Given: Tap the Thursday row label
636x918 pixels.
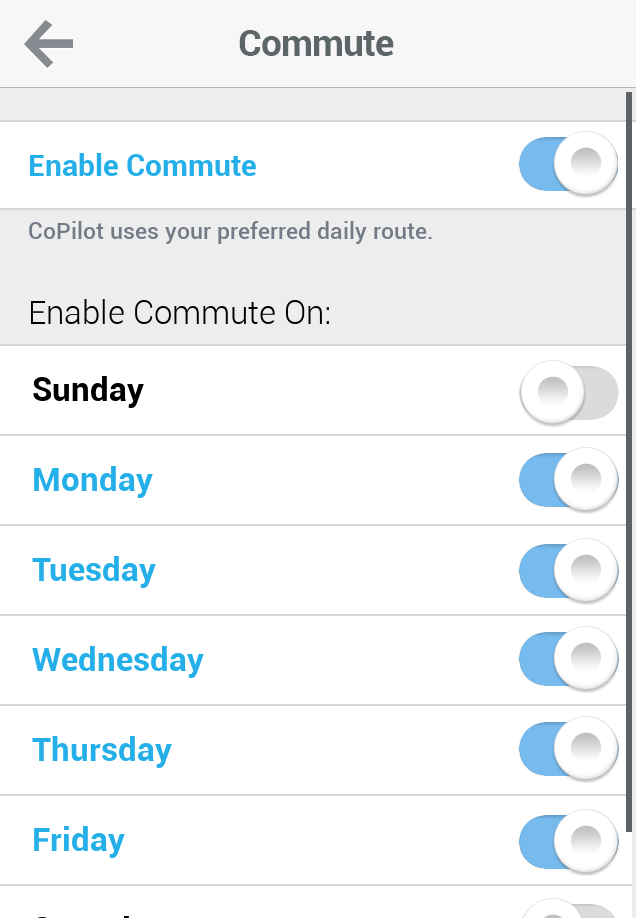Looking at the screenshot, I should click(102, 750).
